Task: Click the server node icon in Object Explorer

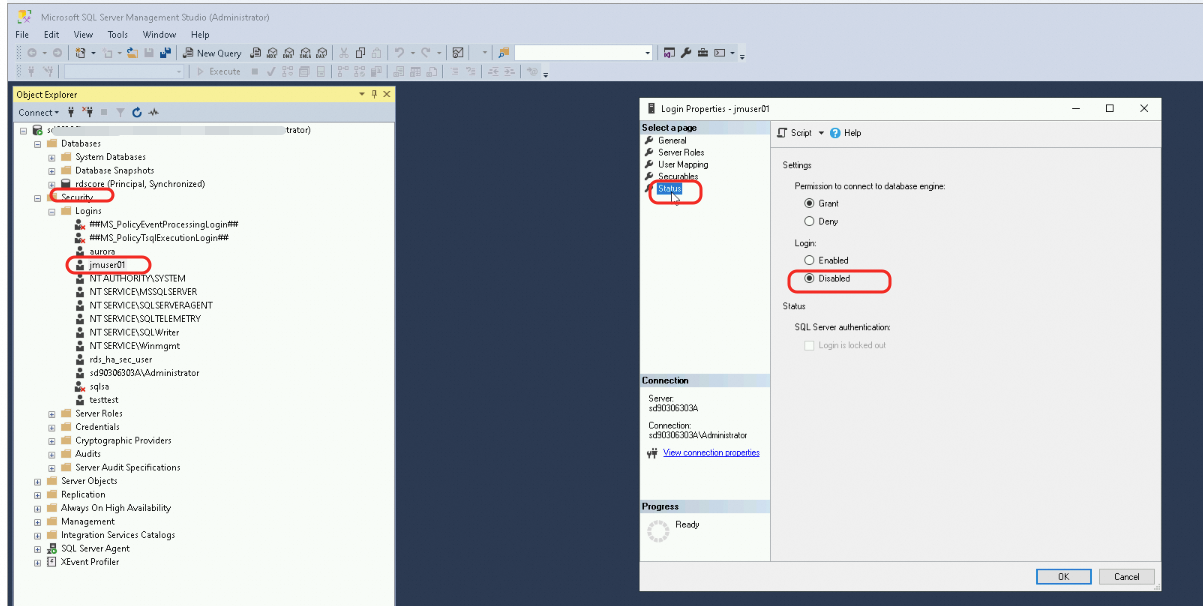Action: coord(37,130)
